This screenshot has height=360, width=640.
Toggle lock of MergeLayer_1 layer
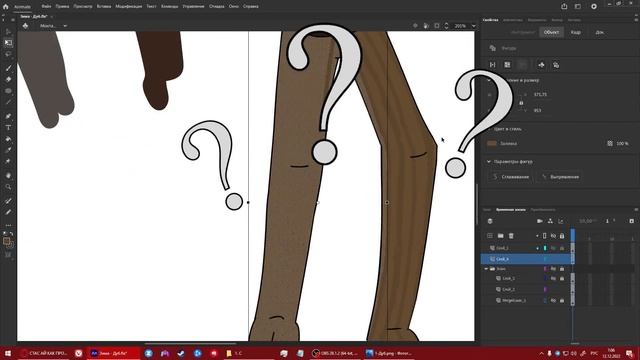pyautogui.click(x=562, y=300)
